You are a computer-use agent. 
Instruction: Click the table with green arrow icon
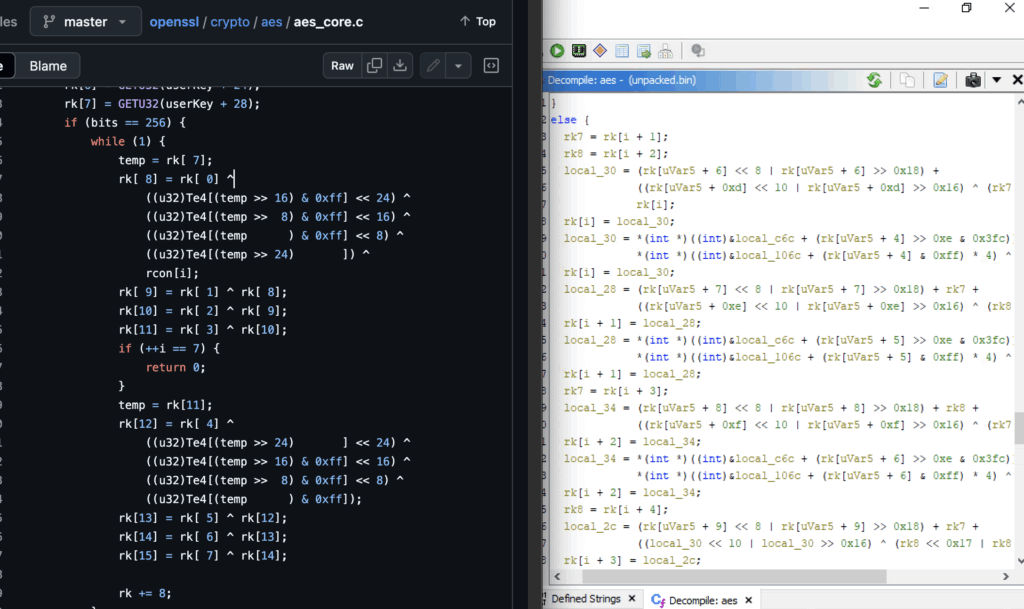pos(644,50)
